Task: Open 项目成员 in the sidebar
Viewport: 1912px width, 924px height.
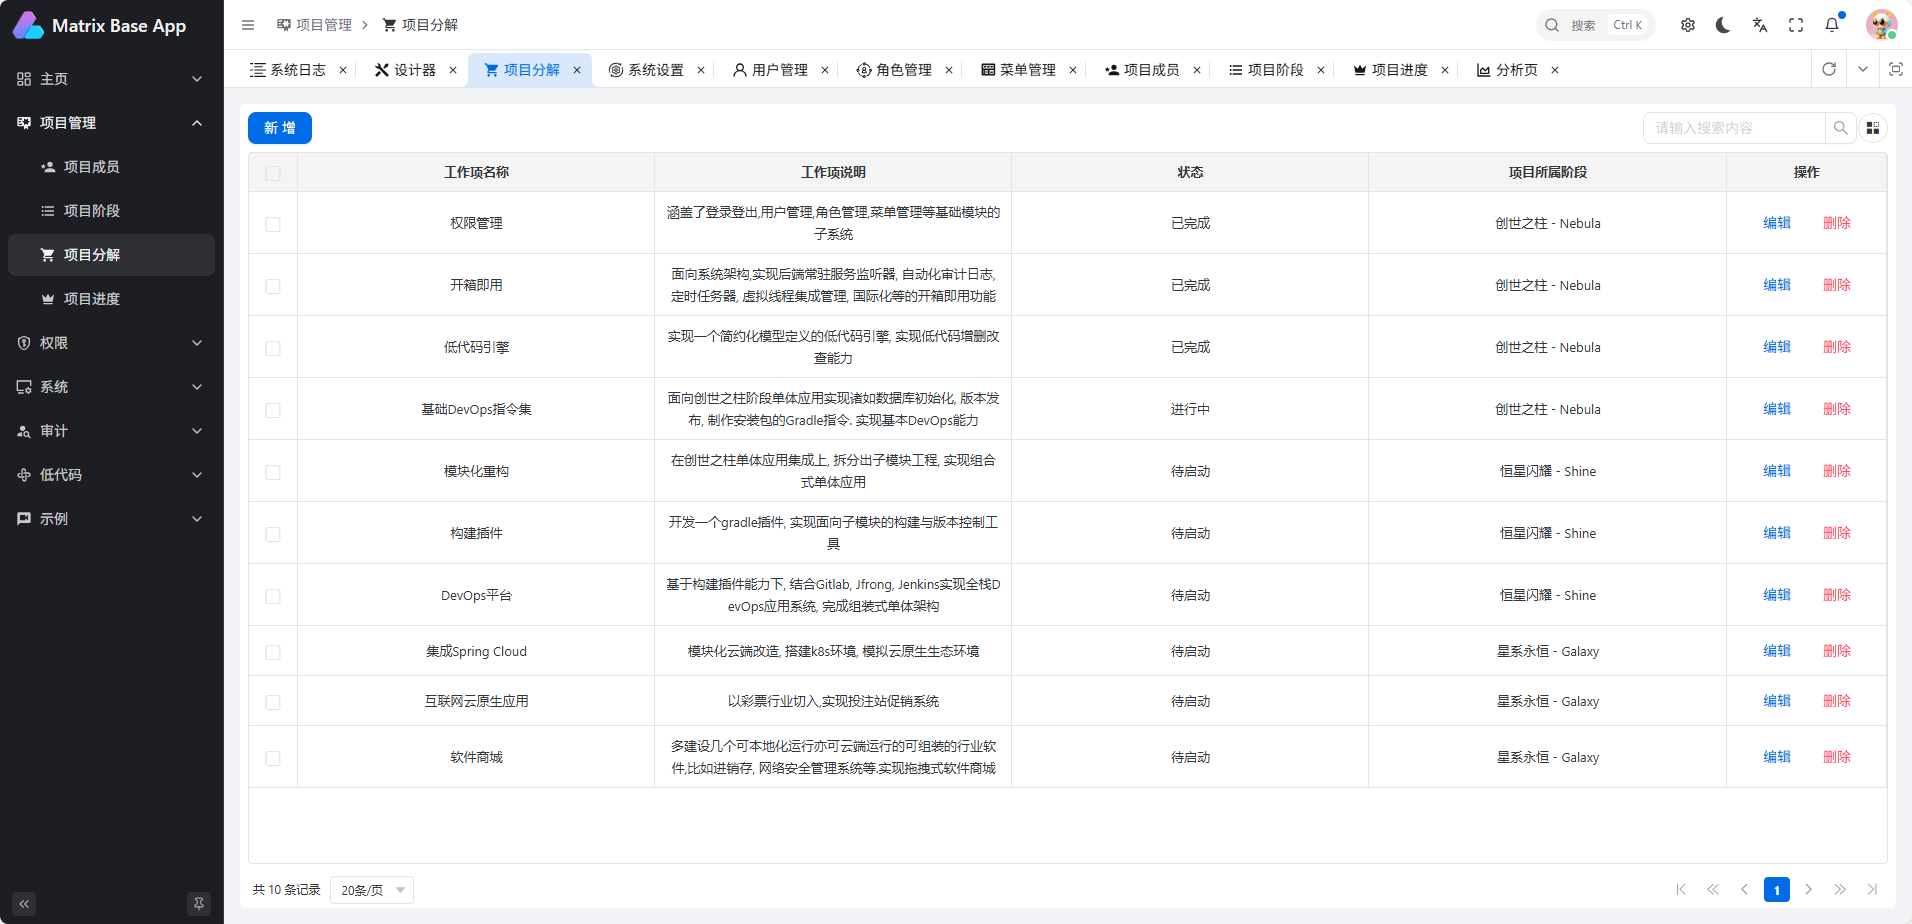Action: [92, 167]
